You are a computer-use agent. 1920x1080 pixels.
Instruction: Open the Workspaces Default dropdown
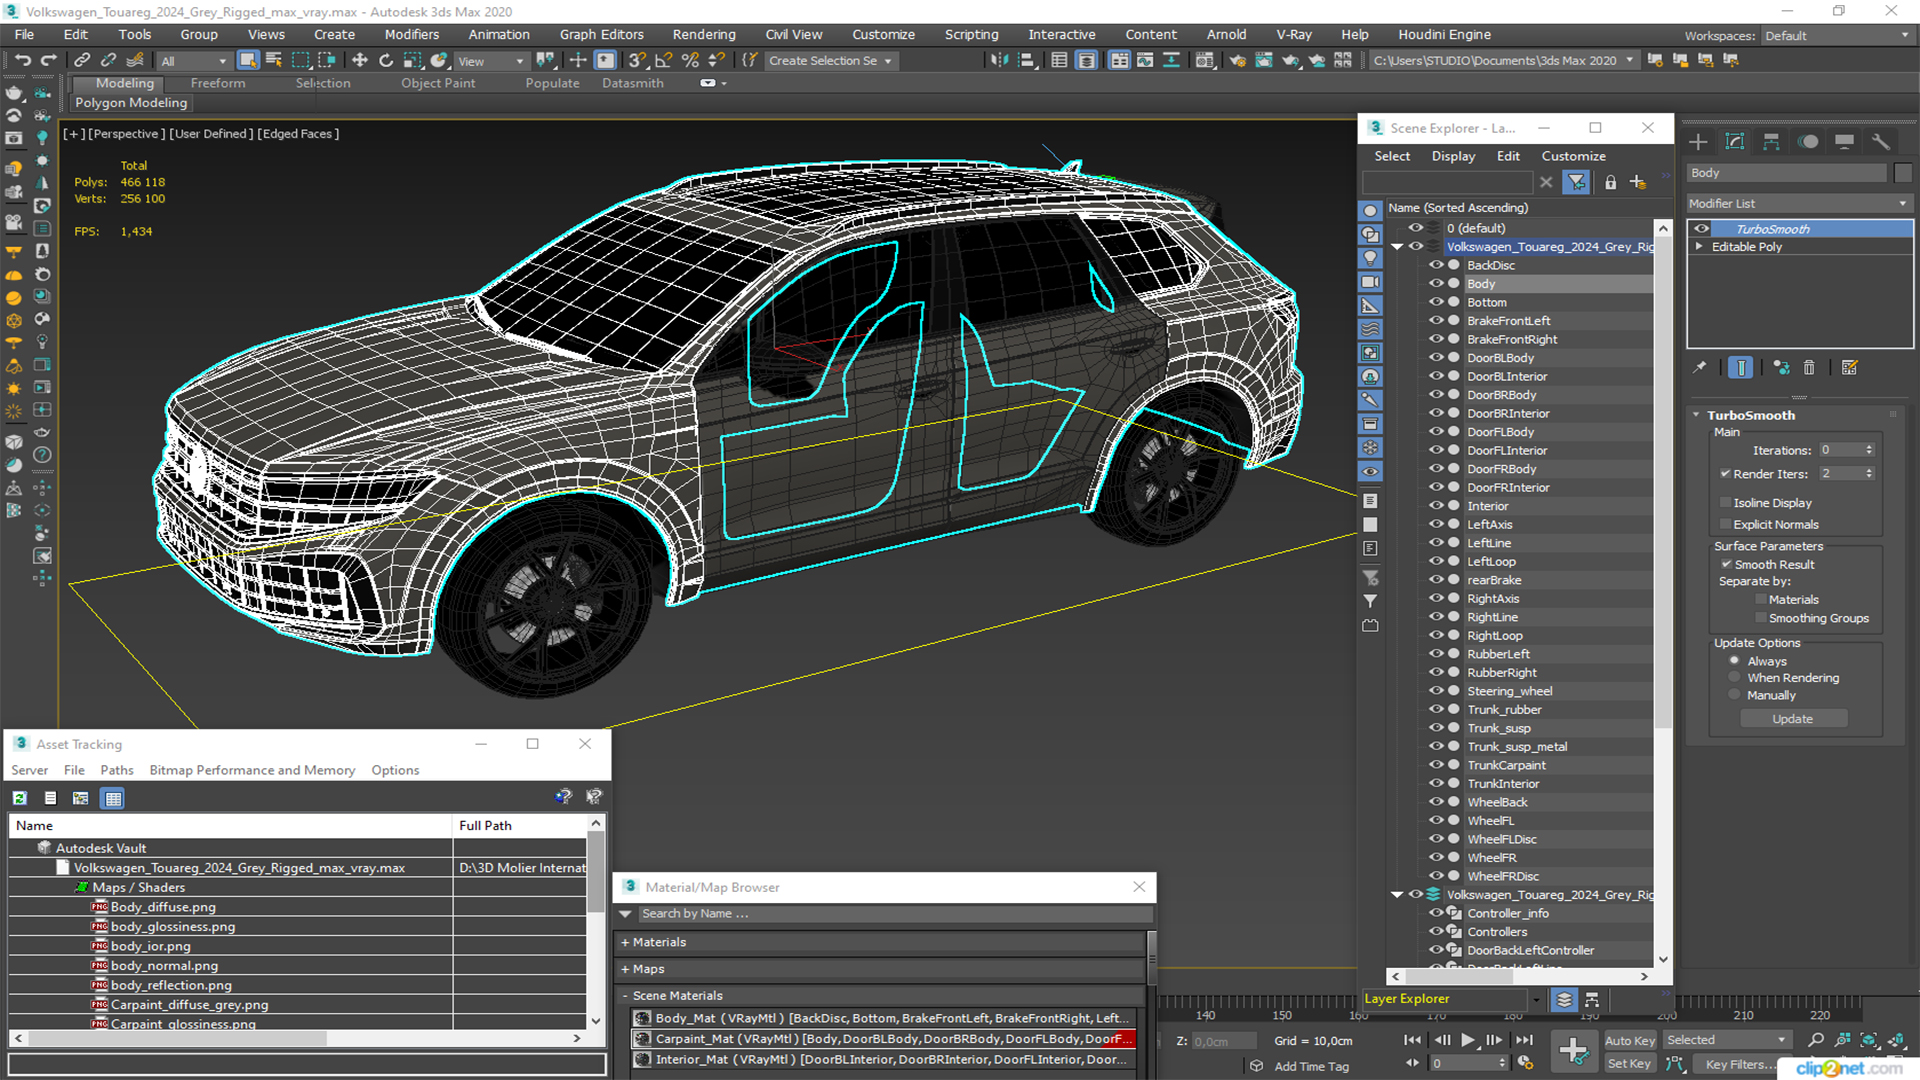[x=1837, y=35]
